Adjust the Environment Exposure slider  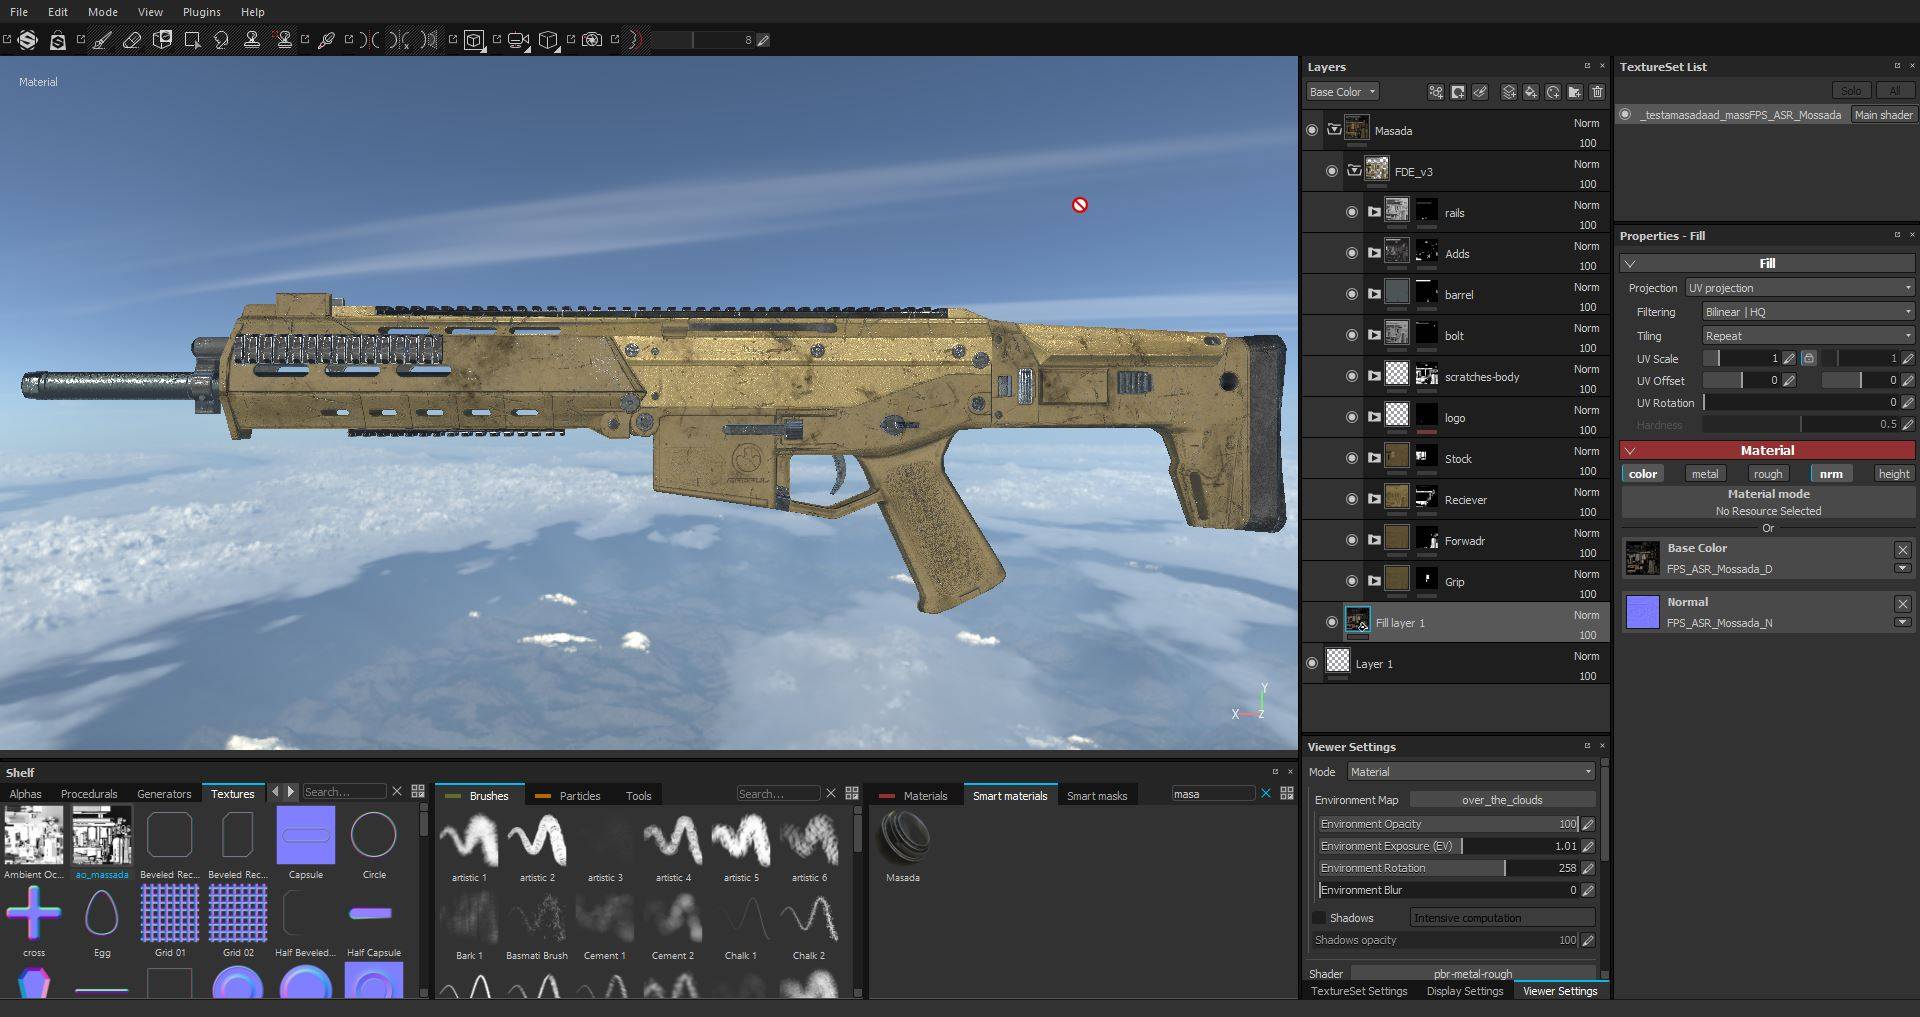[x=1447, y=846]
